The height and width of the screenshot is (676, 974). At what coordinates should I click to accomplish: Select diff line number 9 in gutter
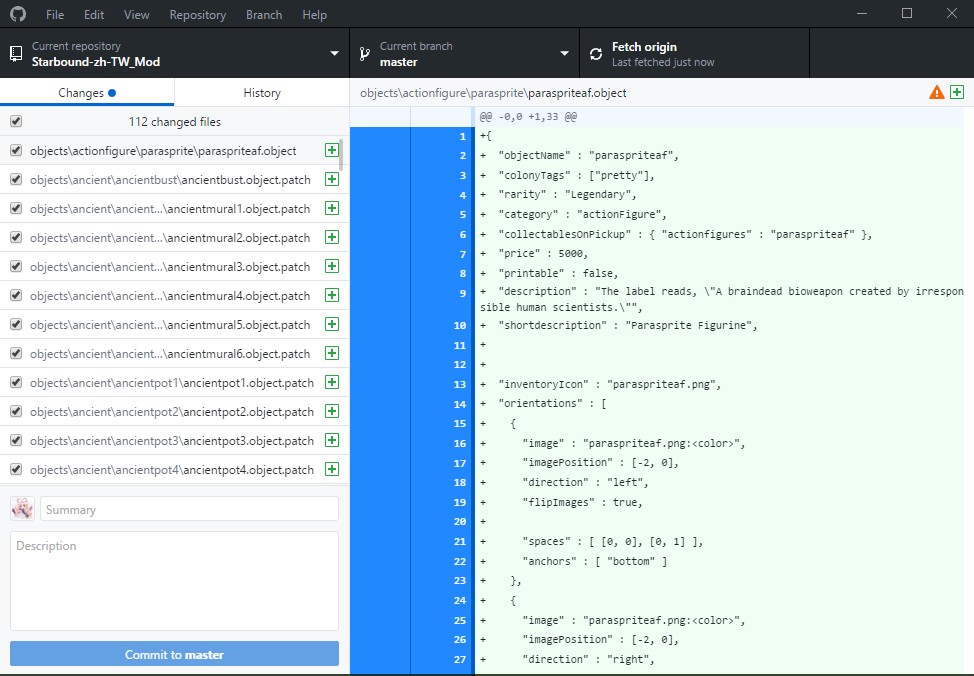click(x=441, y=299)
